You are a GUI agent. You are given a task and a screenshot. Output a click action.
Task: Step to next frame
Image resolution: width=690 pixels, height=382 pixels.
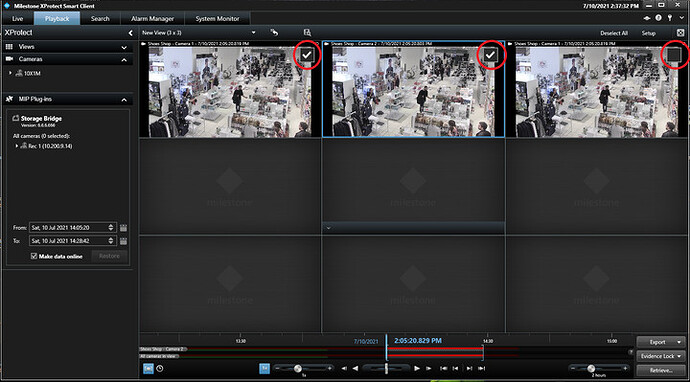coord(428,368)
